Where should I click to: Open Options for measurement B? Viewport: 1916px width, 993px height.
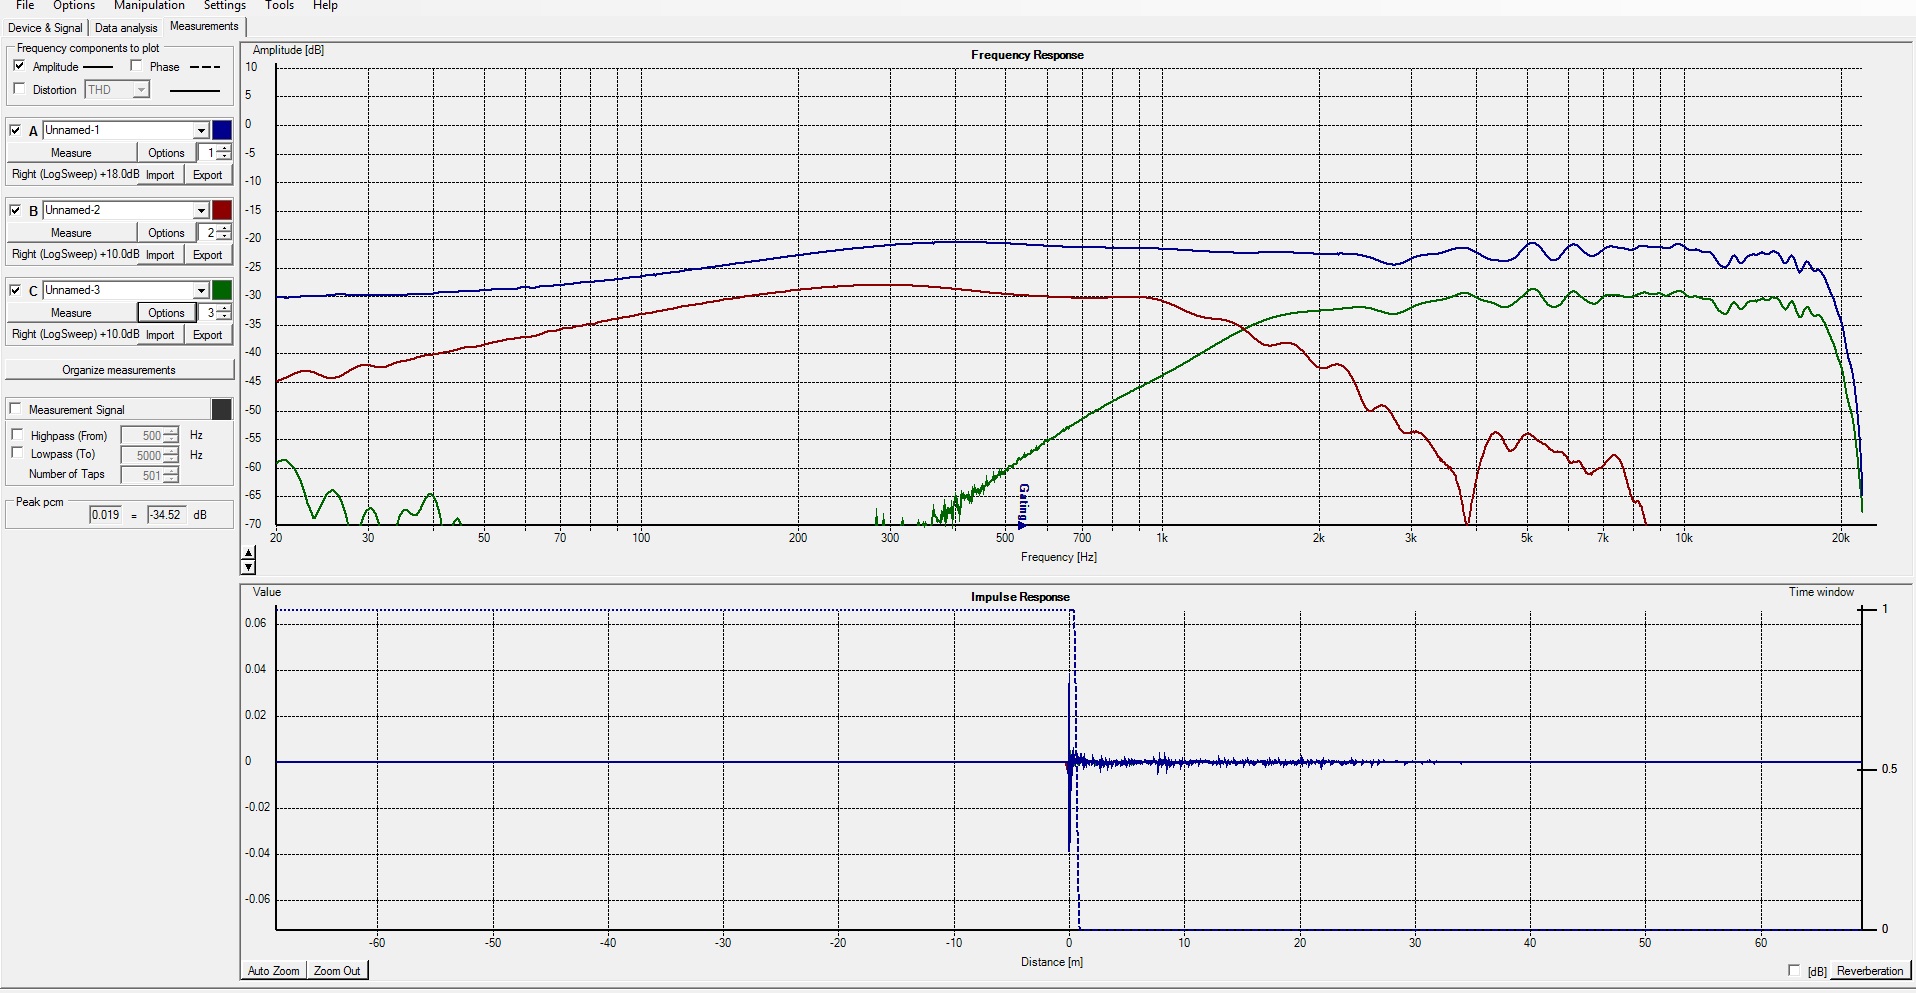(166, 233)
